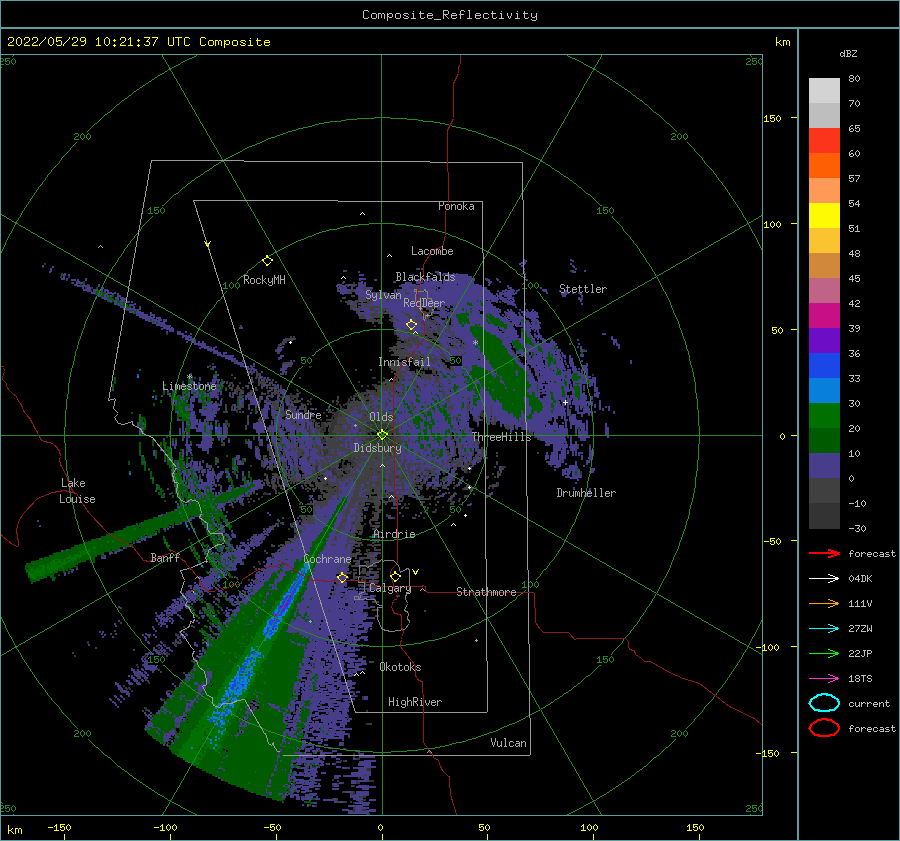Select the orange 111V arrow icon

tap(824, 603)
